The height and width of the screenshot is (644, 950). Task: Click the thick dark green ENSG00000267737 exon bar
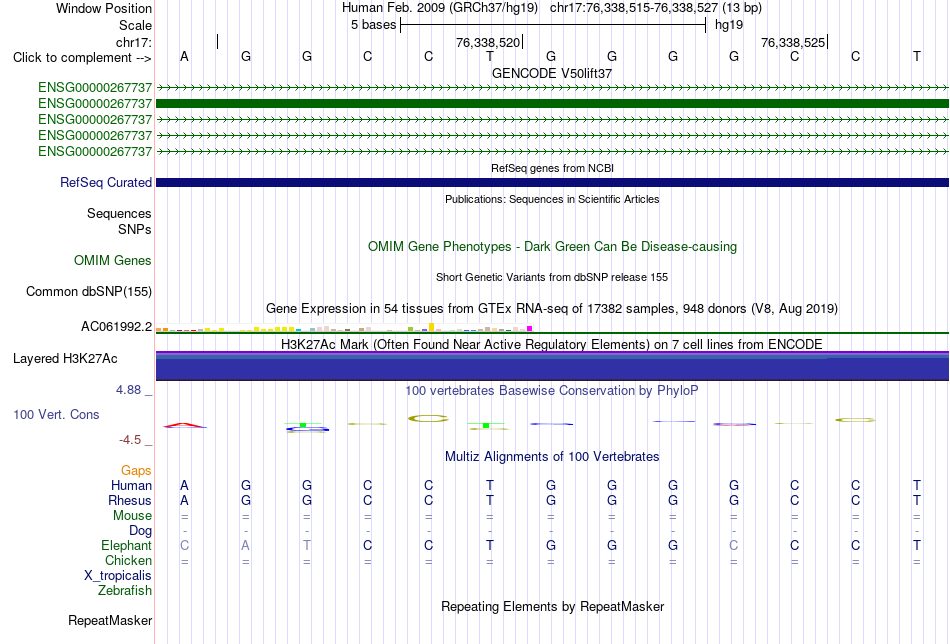pos(552,104)
